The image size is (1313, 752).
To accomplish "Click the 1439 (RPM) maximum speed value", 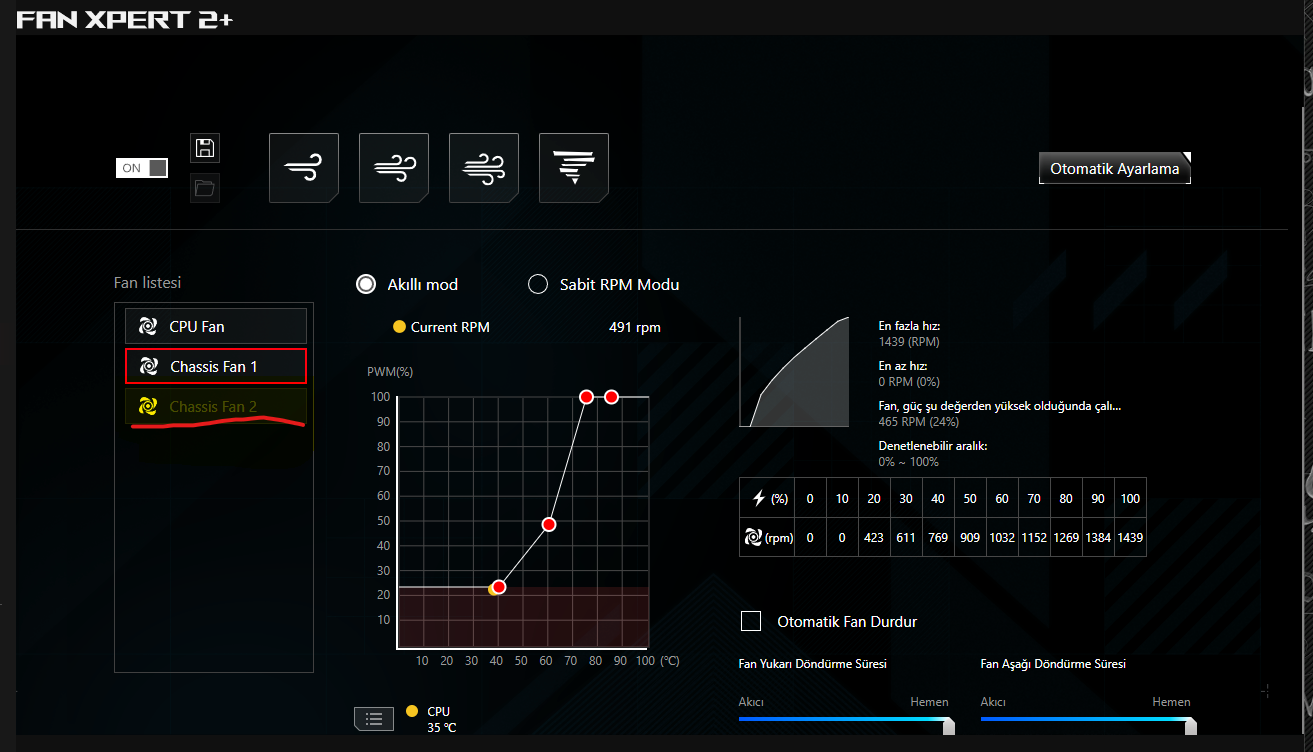I will pyautogui.click(x=909, y=342).
